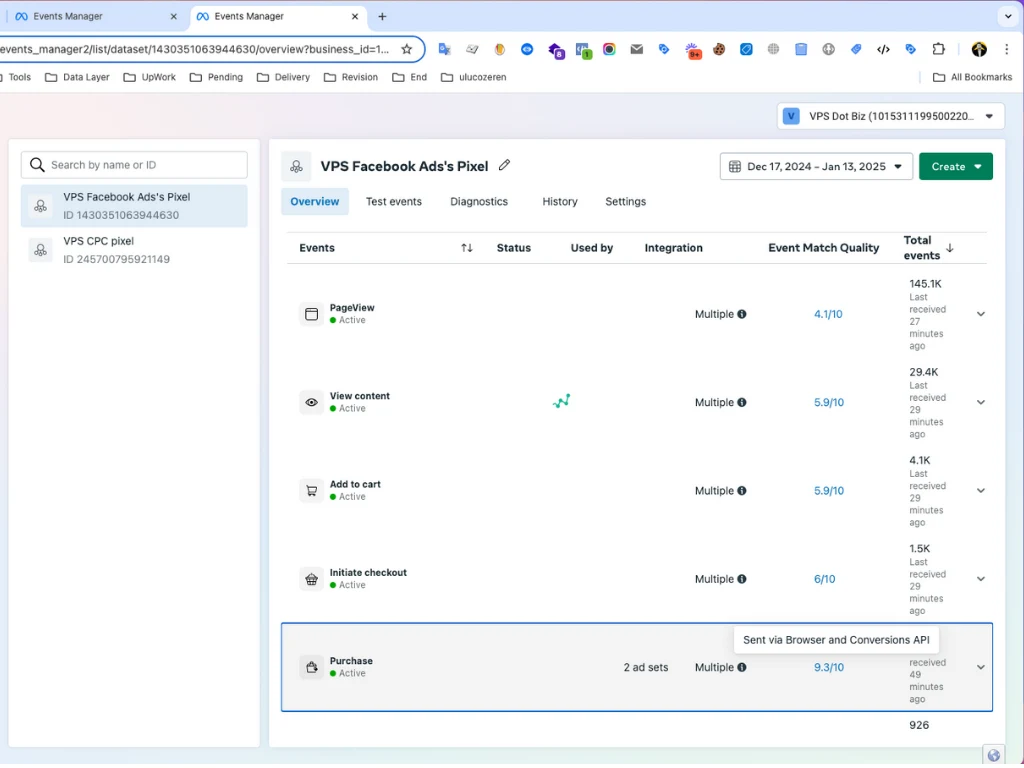
Task: Click the bookmark star in the address bar
Action: point(407,47)
